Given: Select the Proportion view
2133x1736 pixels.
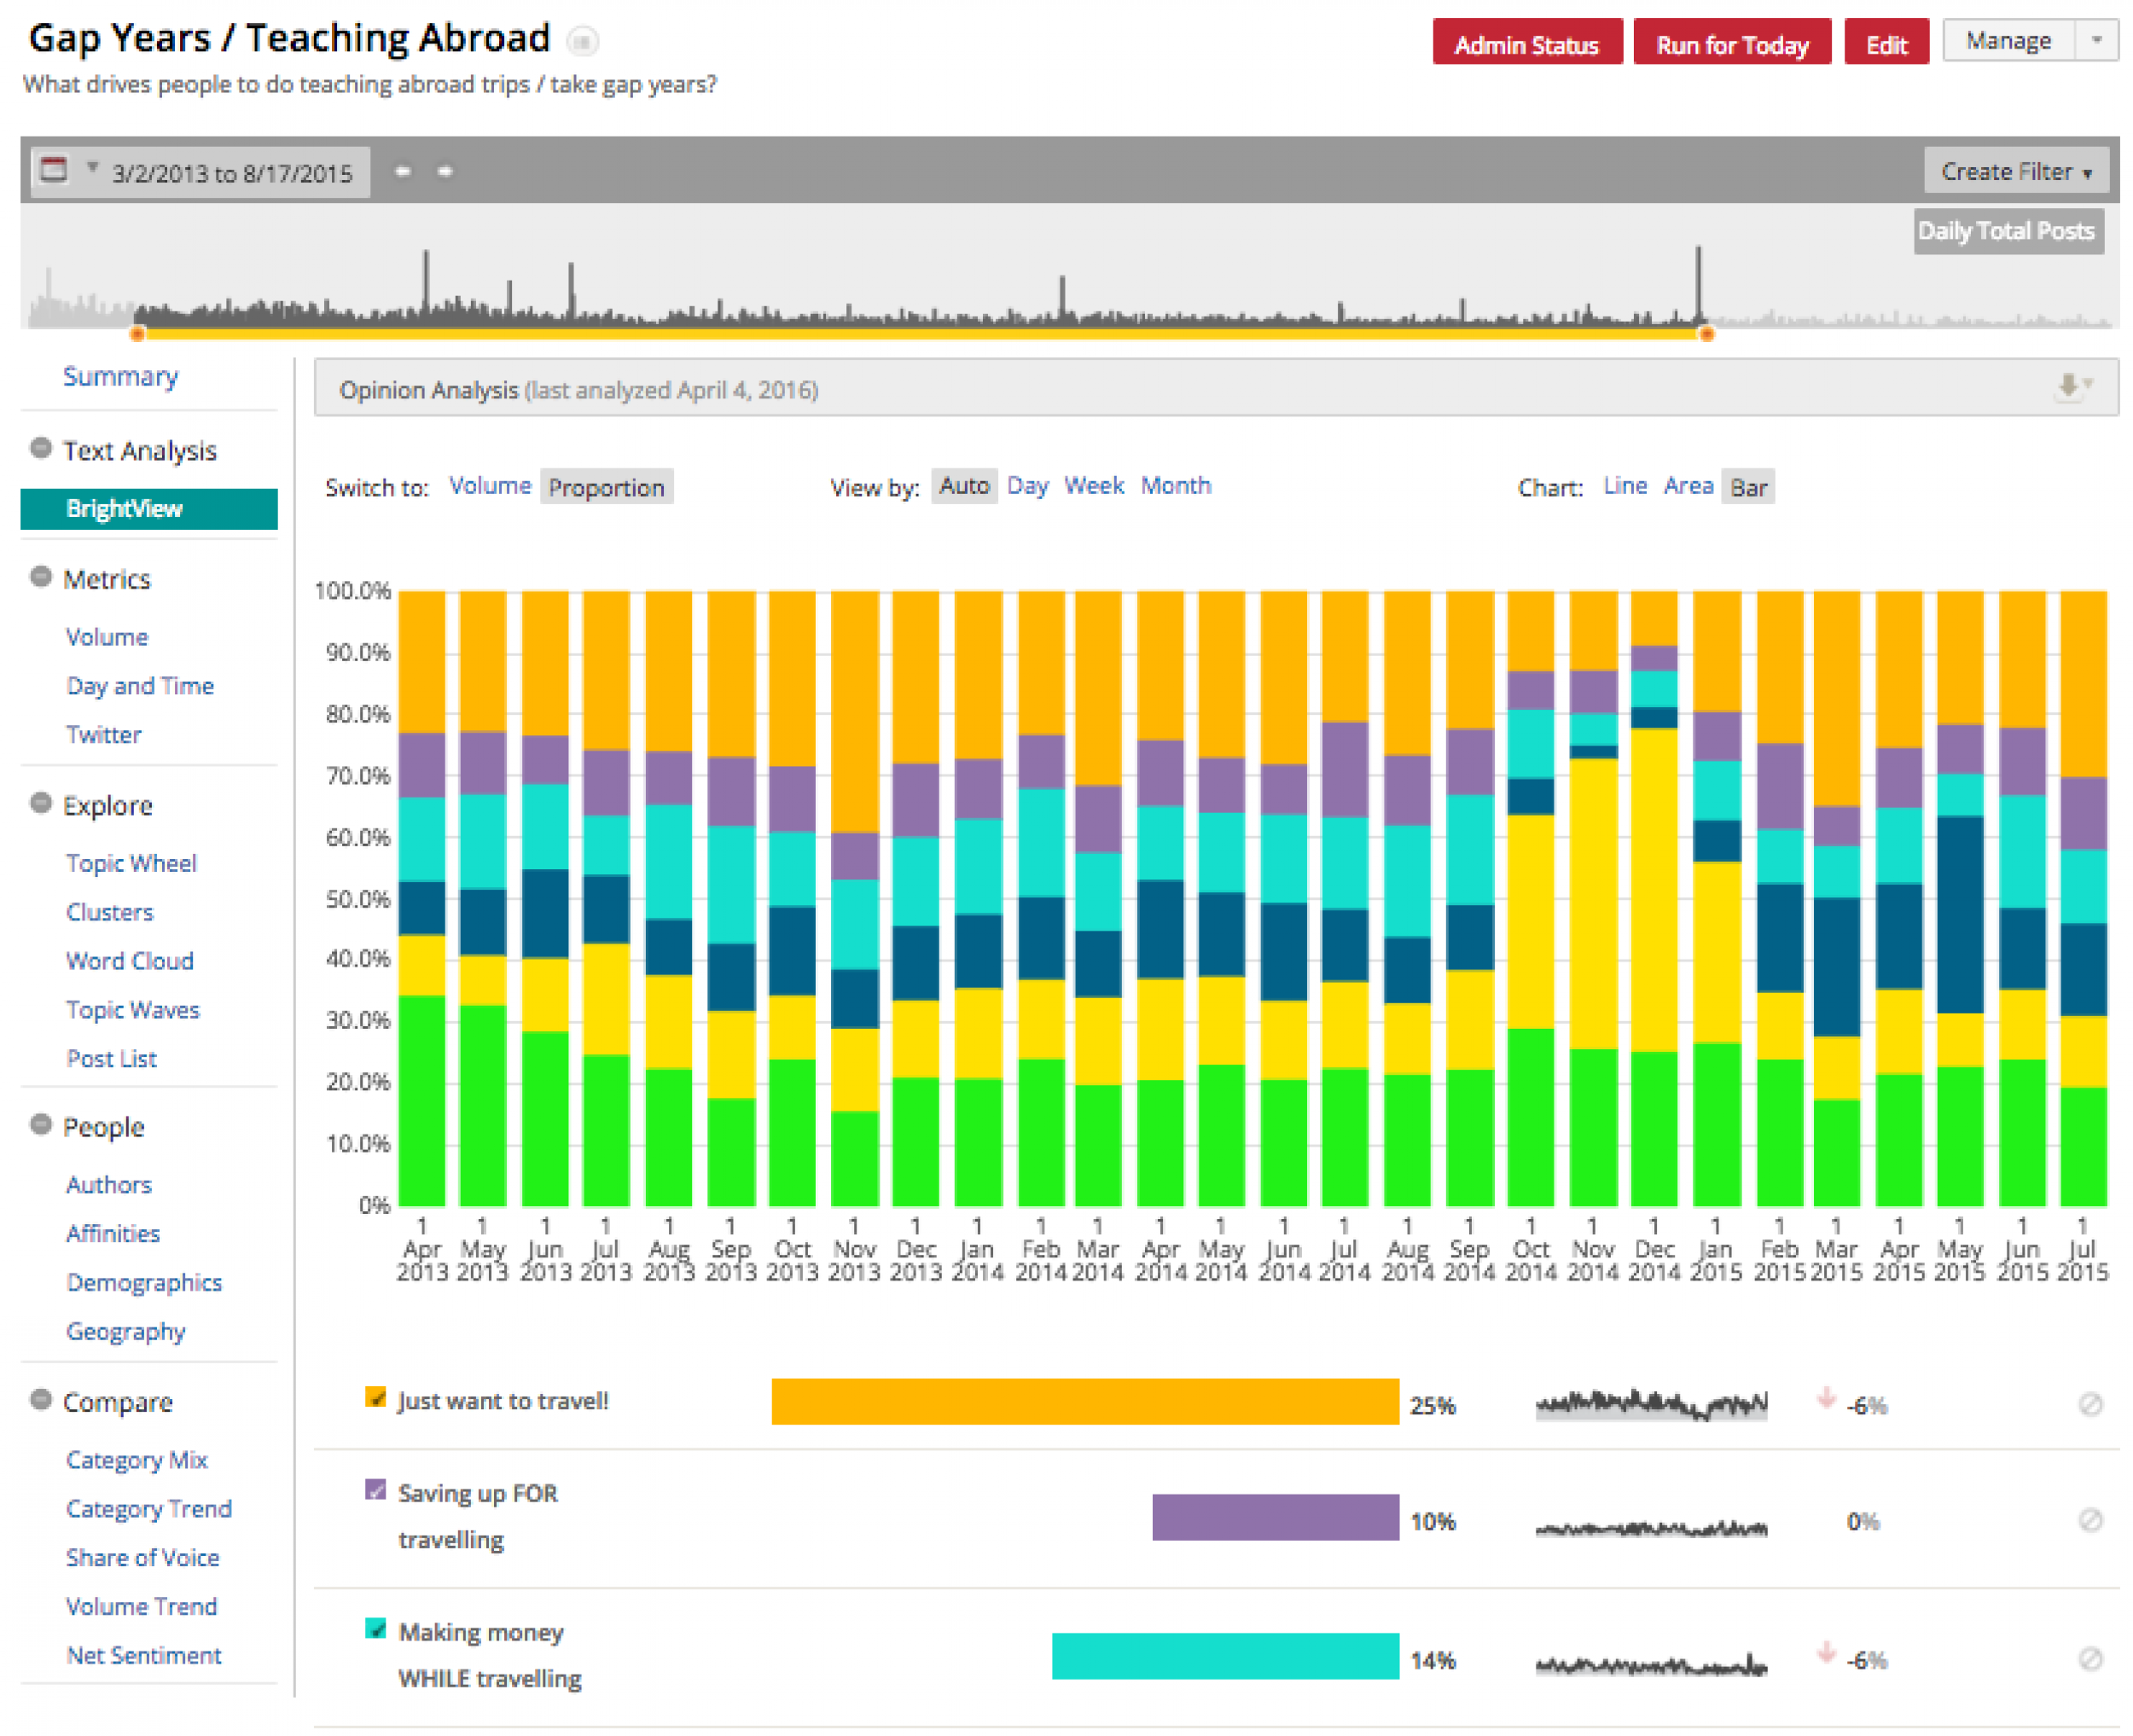Looking at the screenshot, I should pos(606,487).
